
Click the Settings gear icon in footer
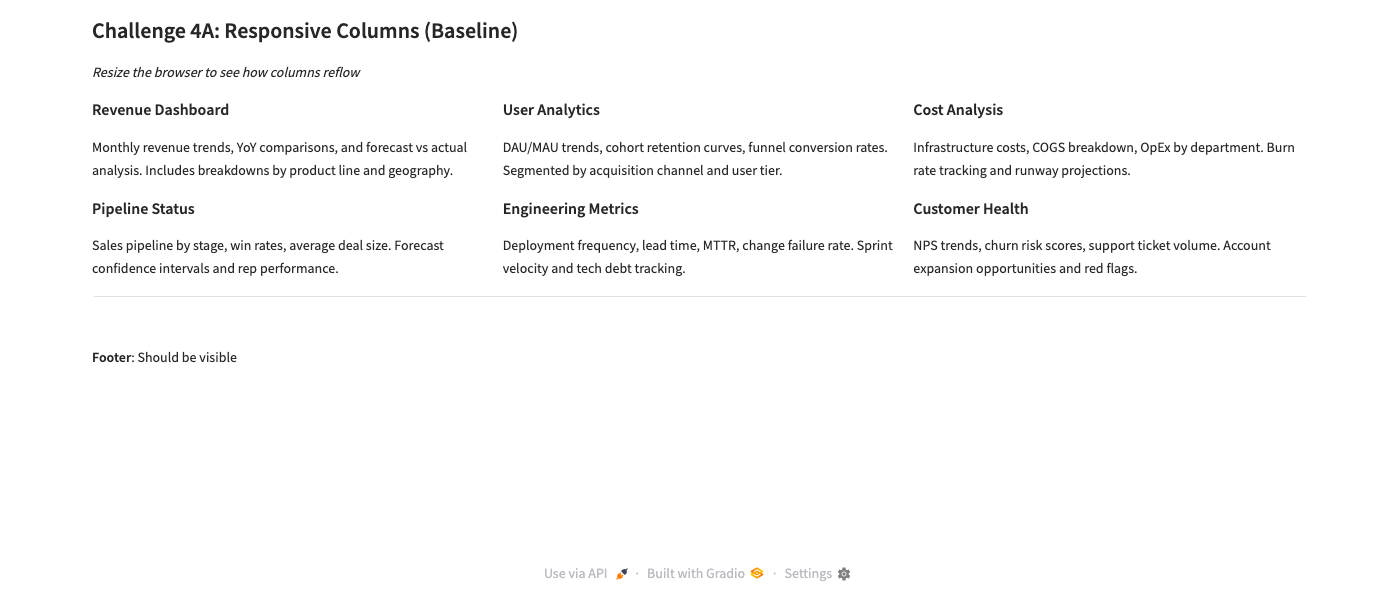(844, 574)
